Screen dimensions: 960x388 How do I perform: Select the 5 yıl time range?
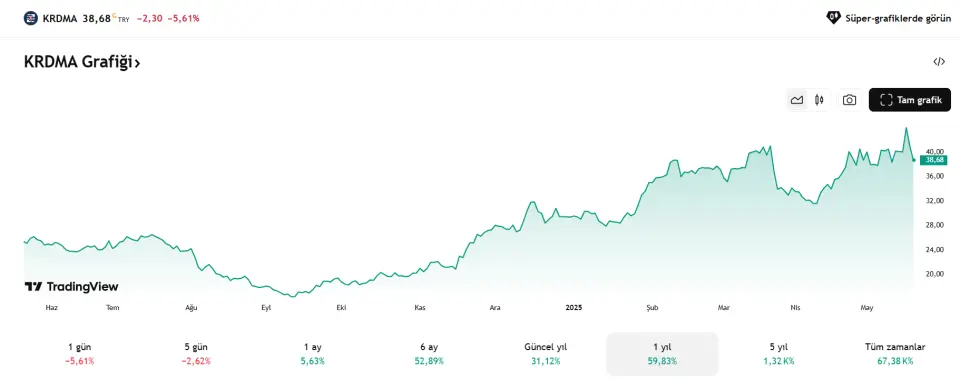tap(779, 354)
